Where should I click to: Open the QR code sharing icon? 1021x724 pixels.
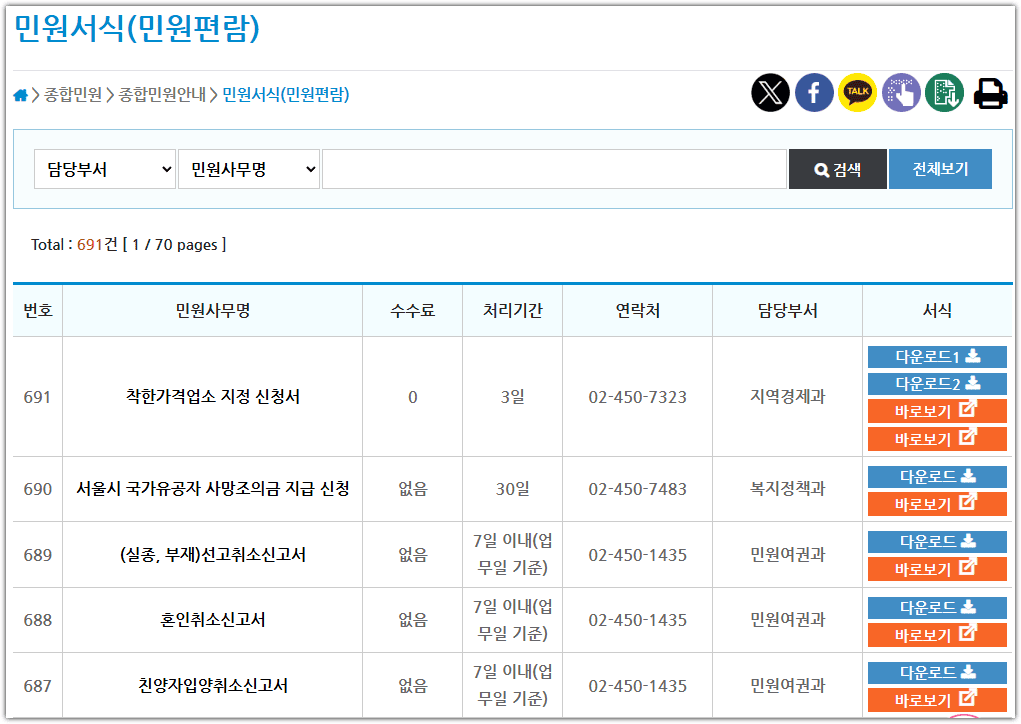(x=899, y=93)
